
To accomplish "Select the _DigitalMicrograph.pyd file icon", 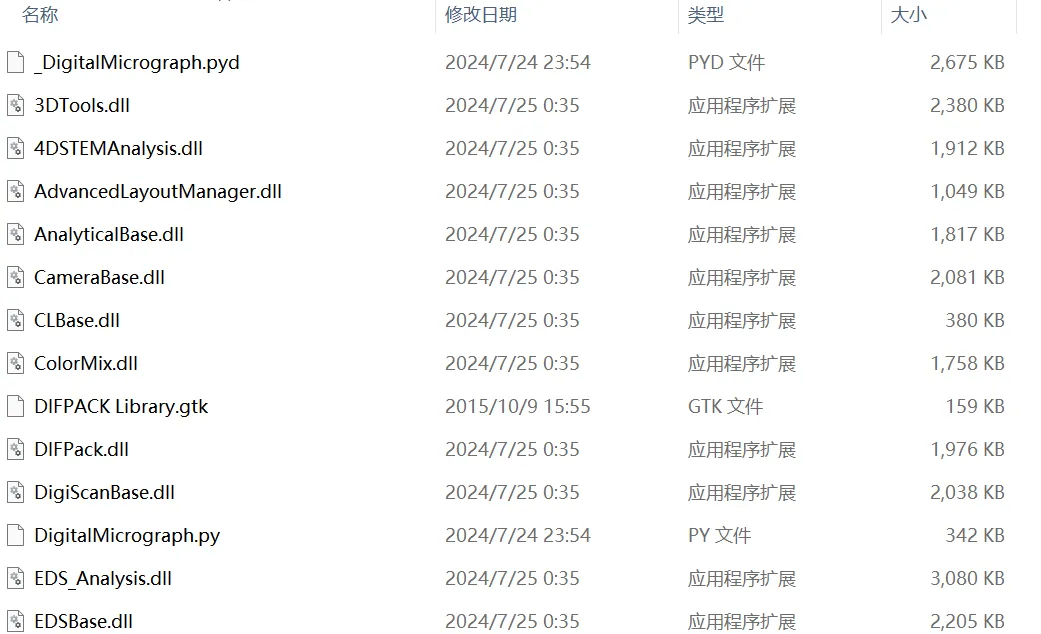I will pyautogui.click(x=16, y=62).
